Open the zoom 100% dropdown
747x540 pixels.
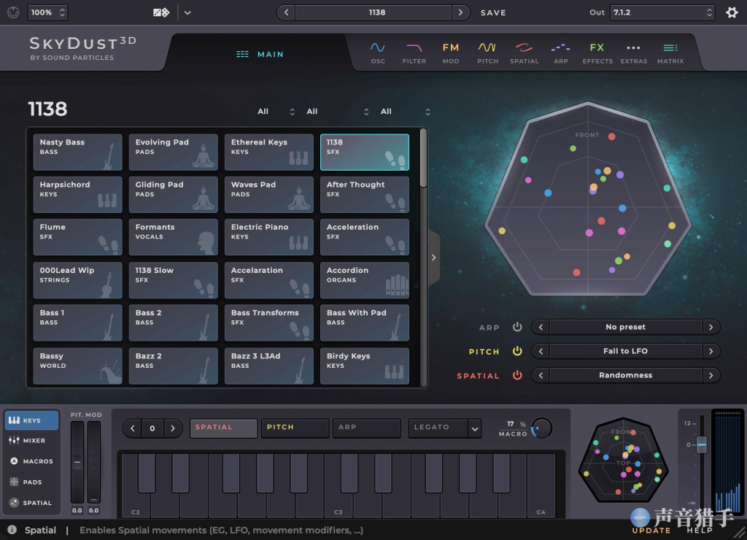tap(47, 12)
